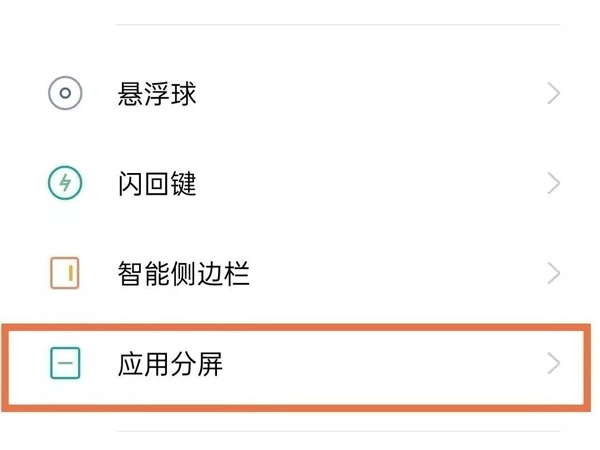Expand 智能侧边栏 using its right chevron
This screenshot has width=600, height=450.
(554, 273)
